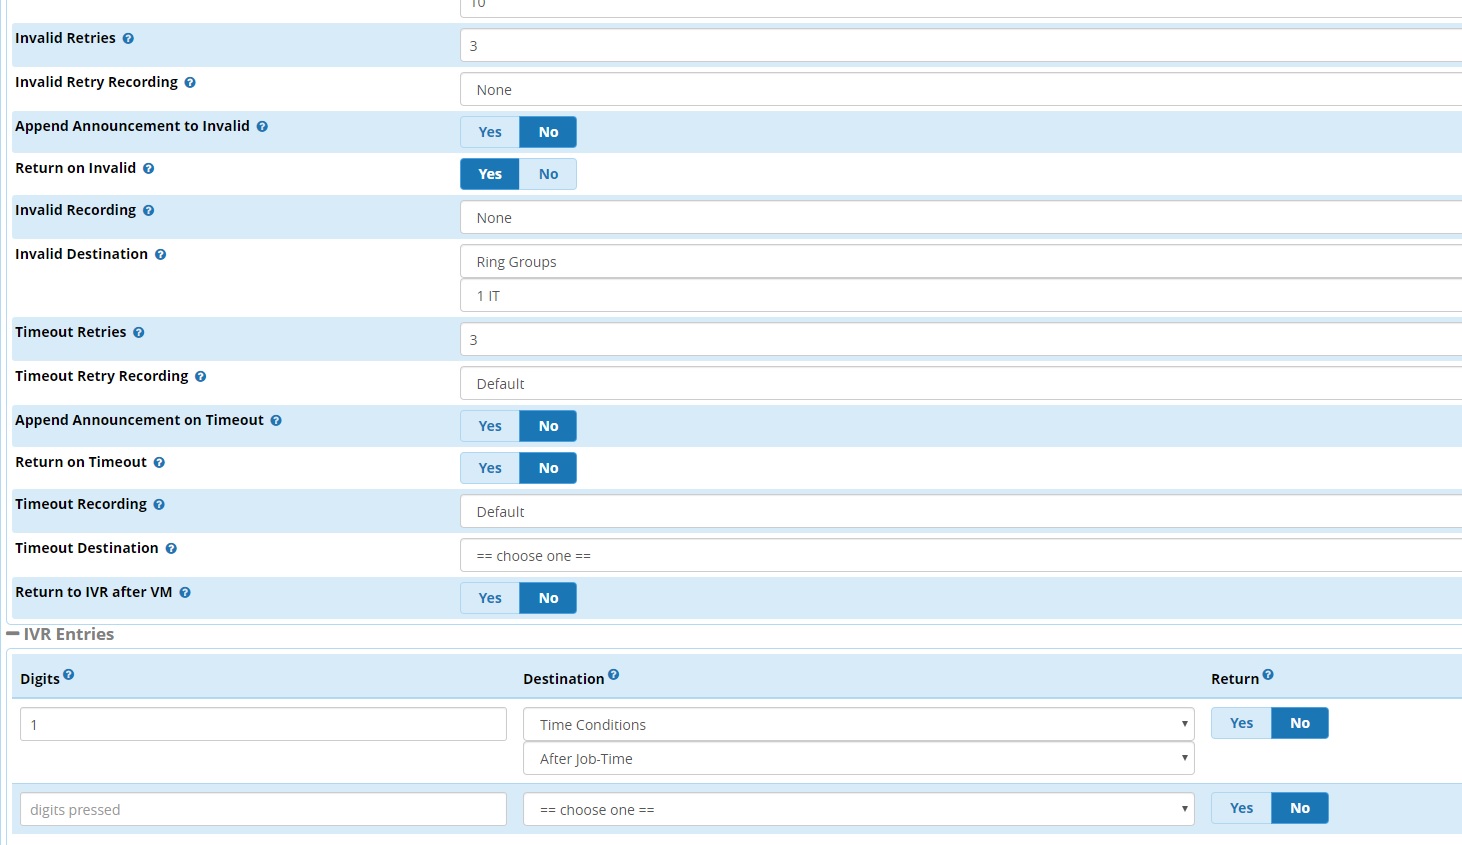Set Return on Invalid to No
The image size is (1462, 845).
pyautogui.click(x=548, y=174)
